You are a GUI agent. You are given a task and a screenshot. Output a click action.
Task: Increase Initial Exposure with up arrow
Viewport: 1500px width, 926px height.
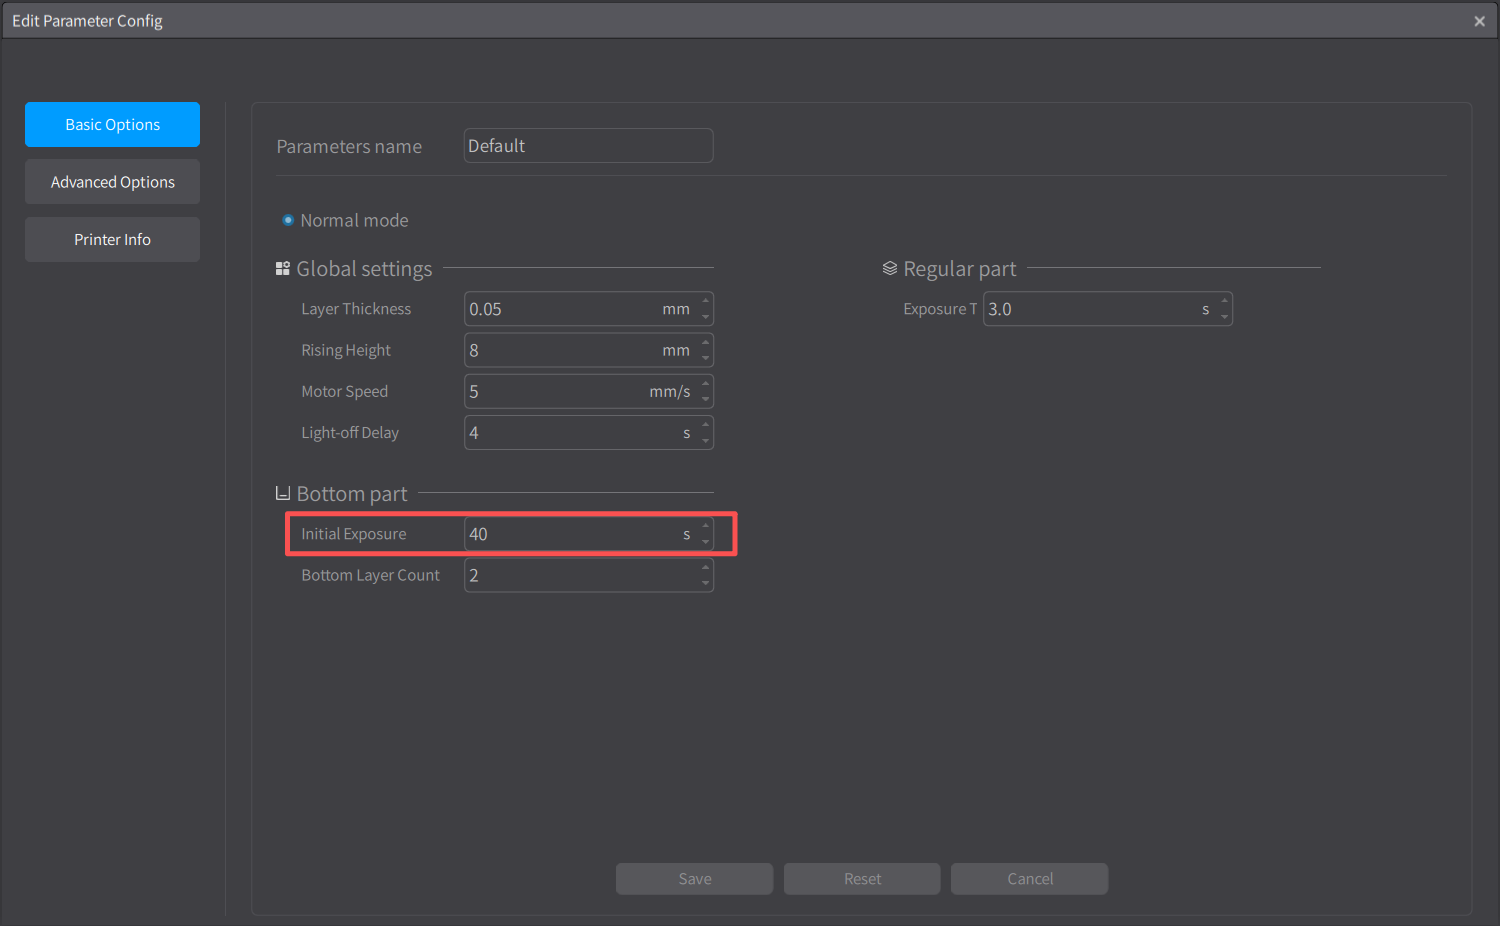(x=706, y=526)
